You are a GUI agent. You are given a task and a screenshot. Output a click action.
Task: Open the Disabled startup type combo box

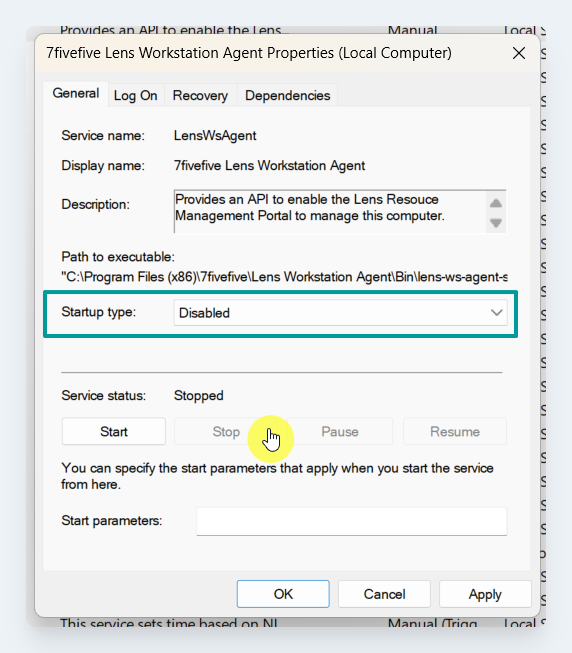click(x=340, y=312)
